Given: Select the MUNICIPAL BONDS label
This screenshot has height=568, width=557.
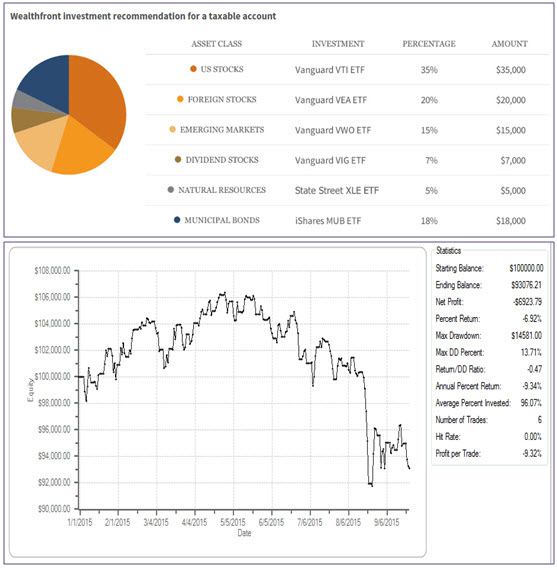Looking at the screenshot, I should pyautogui.click(x=222, y=220).
